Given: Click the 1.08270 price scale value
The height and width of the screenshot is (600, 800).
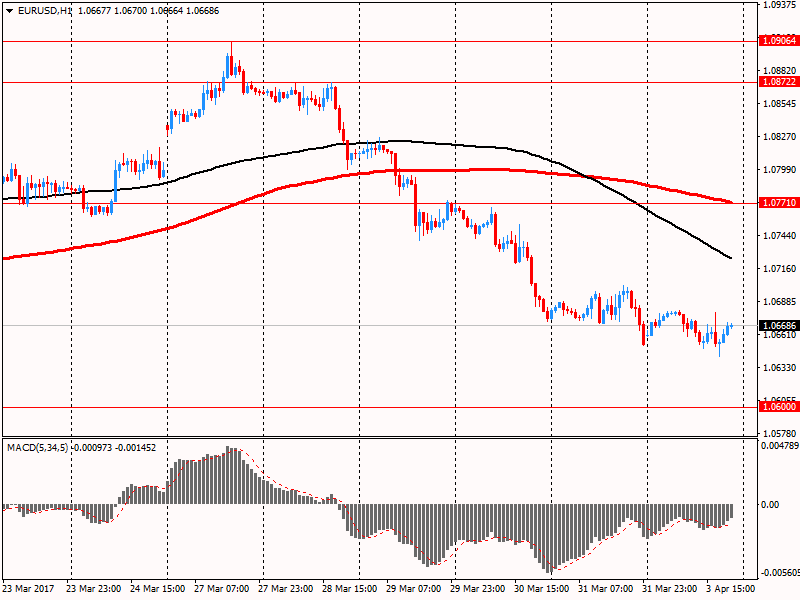Looking at the screenshot, I should tap(780, 136).
